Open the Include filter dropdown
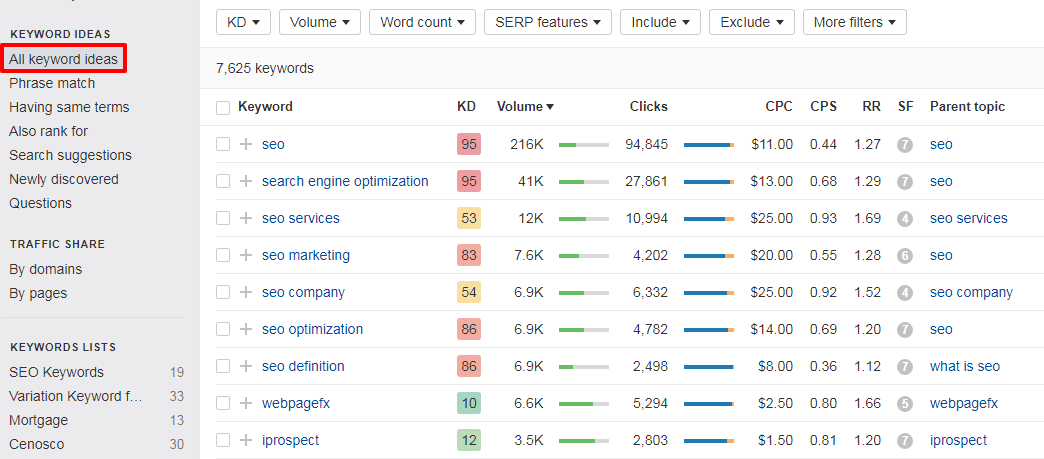1044x459 pixels. point(660,22)
